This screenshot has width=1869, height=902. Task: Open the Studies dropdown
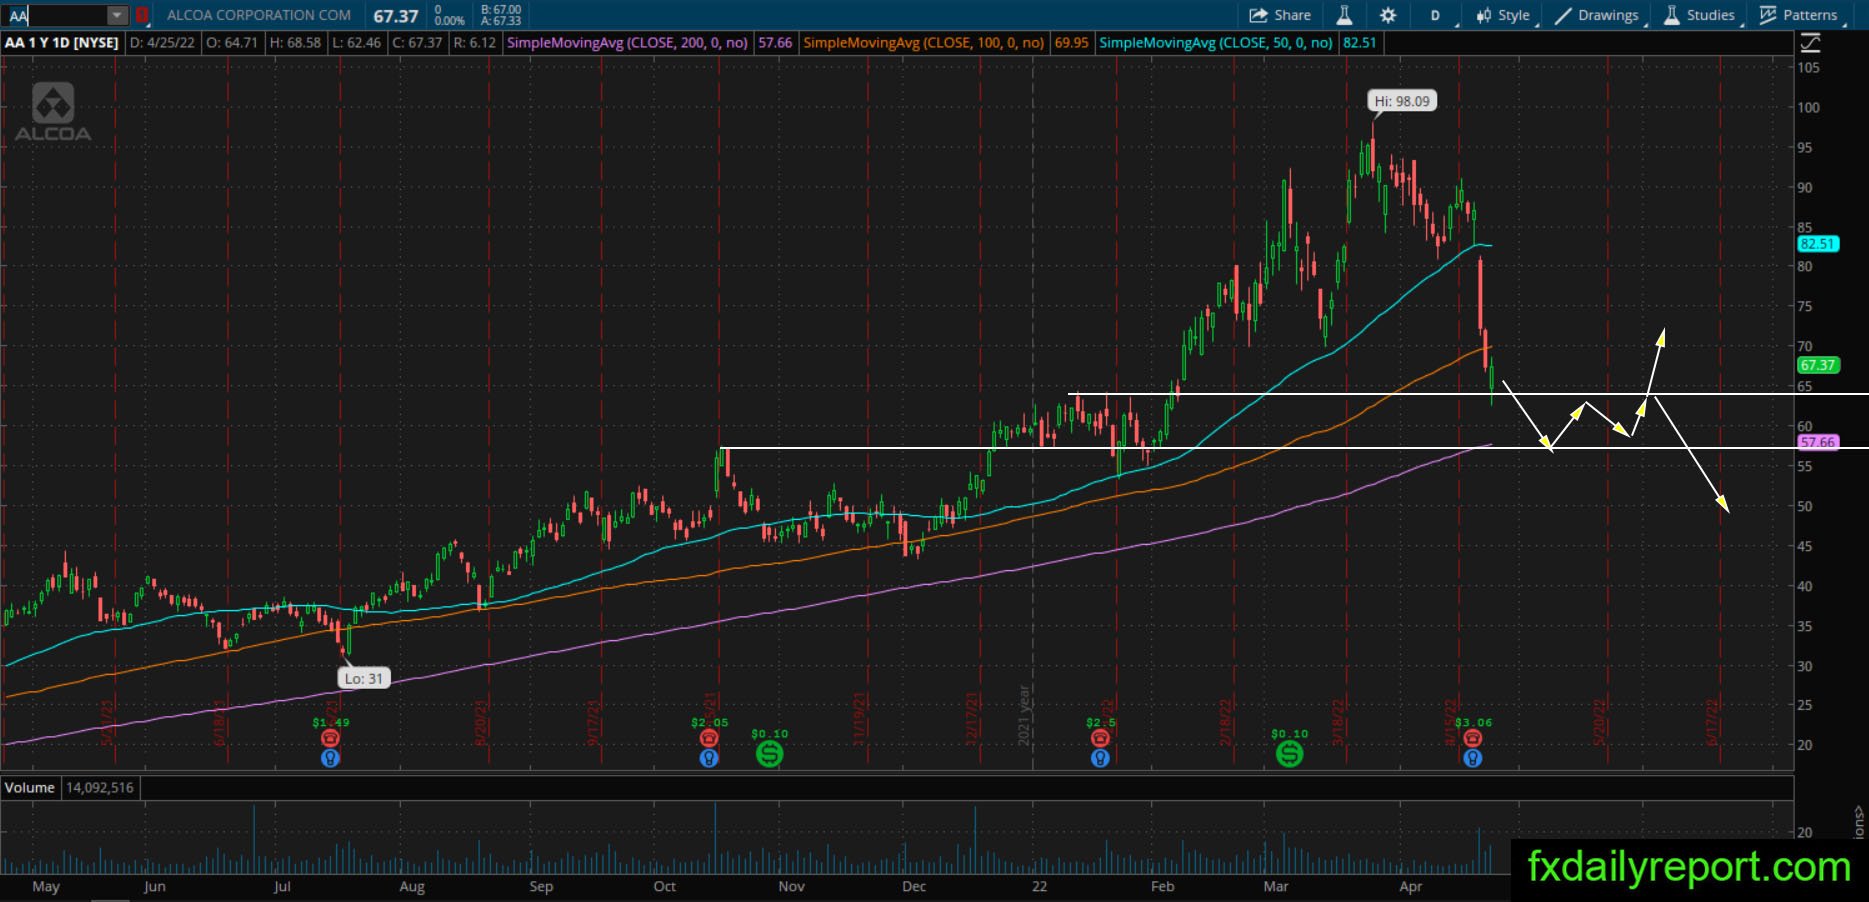pyautogui.click(x=1700, y=15)
